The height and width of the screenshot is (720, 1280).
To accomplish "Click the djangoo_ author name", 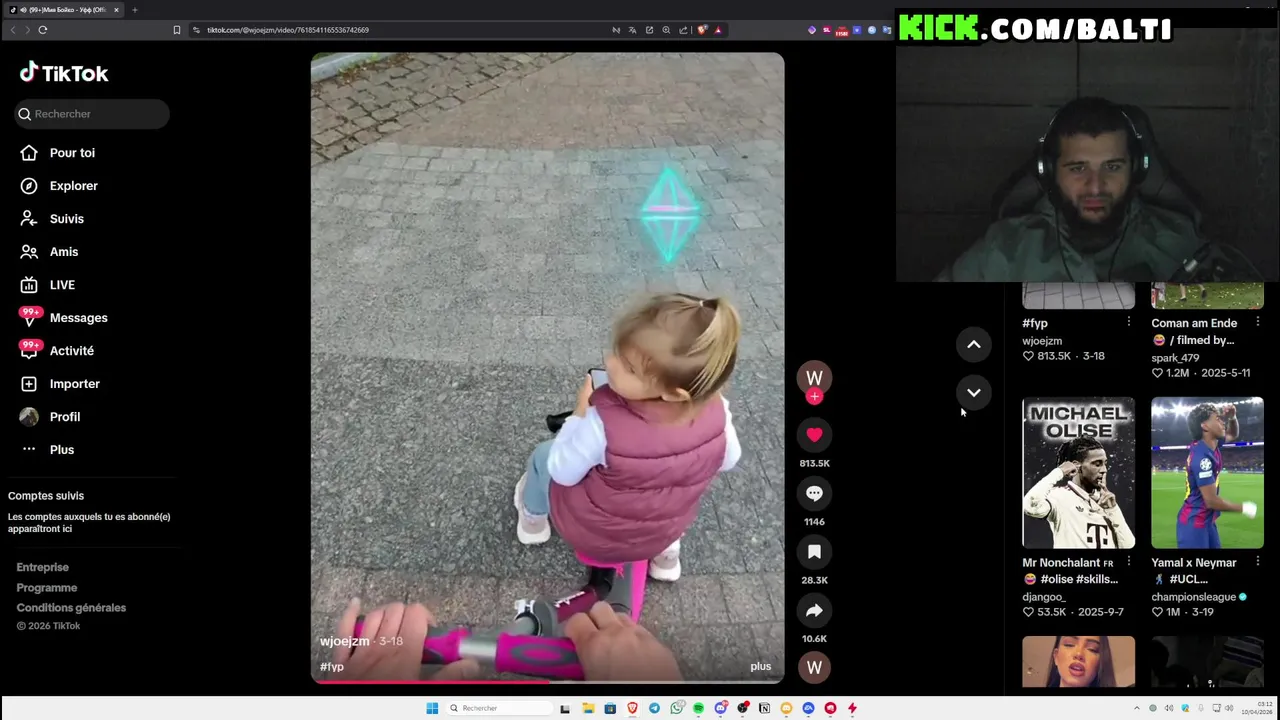I will click(x=1044, y=597).
